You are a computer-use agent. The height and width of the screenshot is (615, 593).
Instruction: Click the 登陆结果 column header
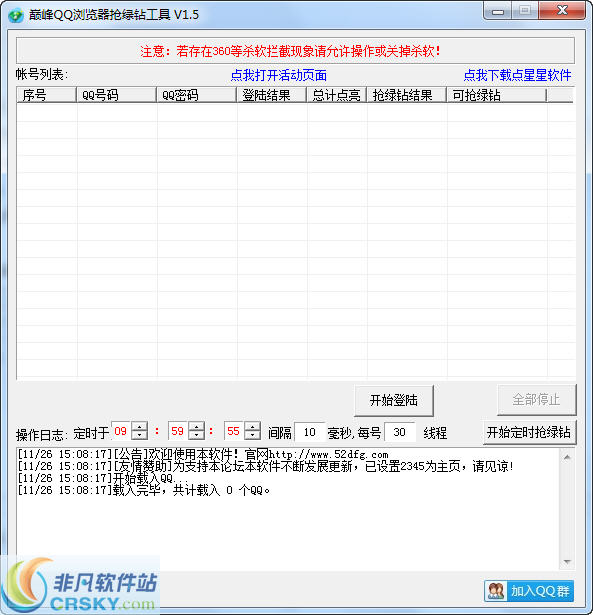point(271,95)
